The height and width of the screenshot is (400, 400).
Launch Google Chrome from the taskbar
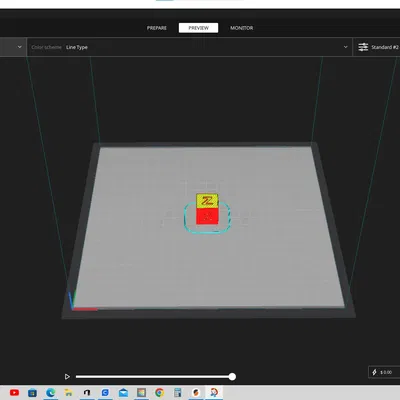coord(160,393)
